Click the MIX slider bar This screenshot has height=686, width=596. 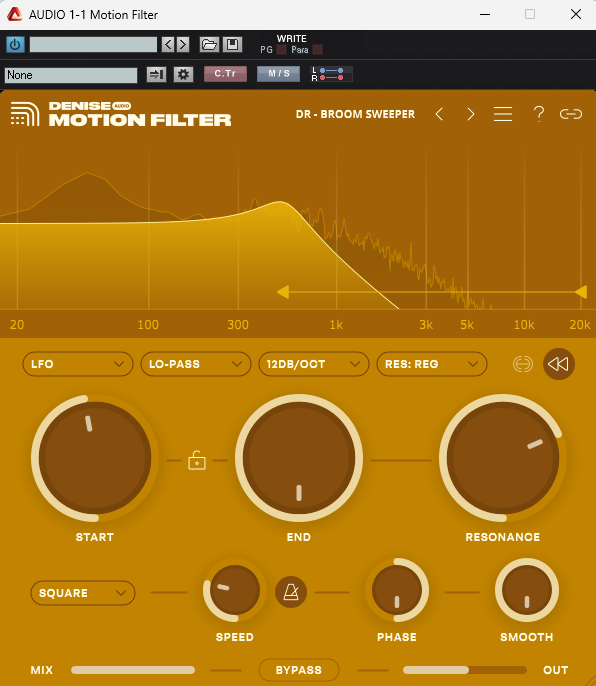coord(133,670)
